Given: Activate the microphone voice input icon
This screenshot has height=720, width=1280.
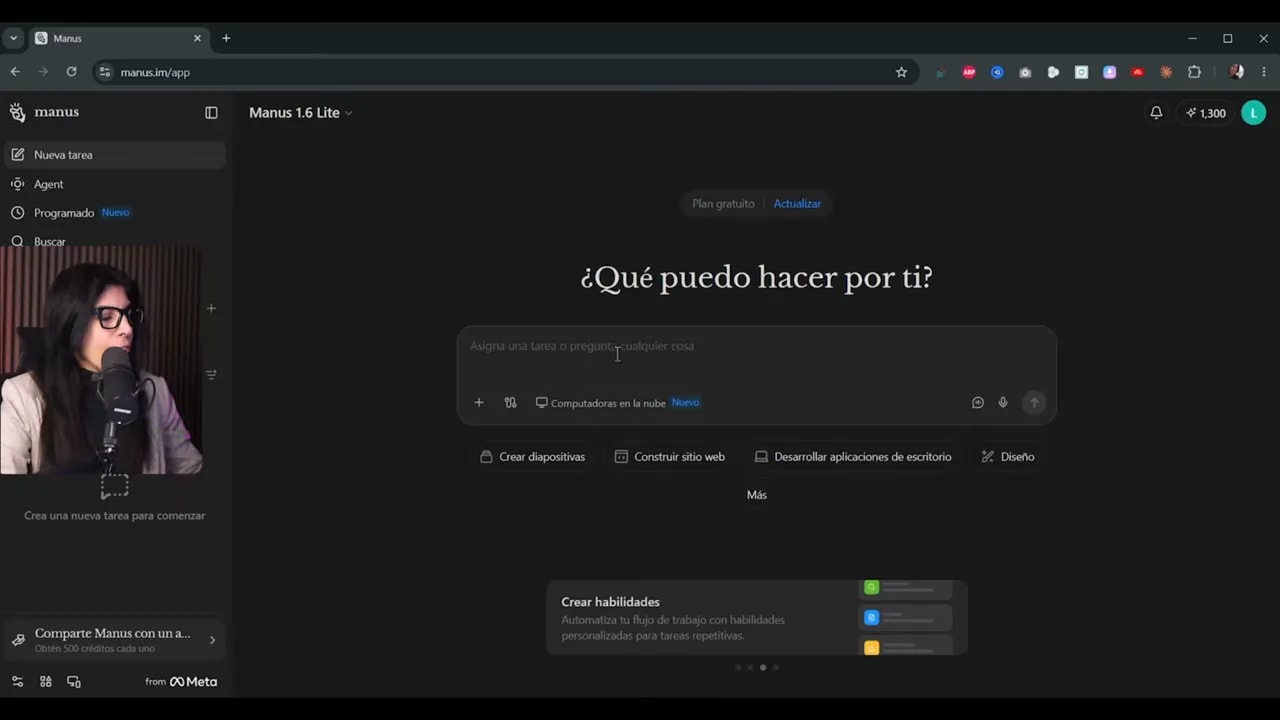Looking at the screenshot, I should click(1003, 403).
